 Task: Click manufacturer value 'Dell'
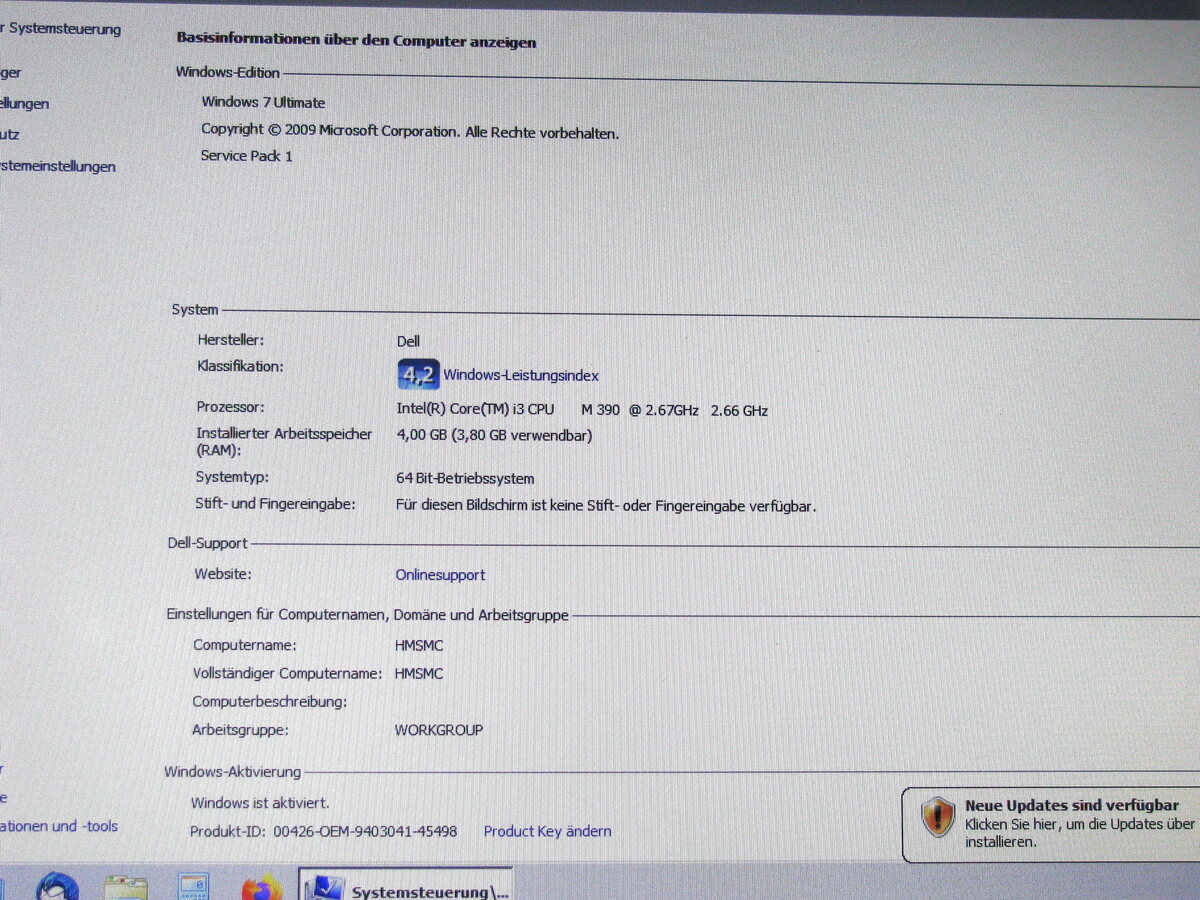(408, 341)
